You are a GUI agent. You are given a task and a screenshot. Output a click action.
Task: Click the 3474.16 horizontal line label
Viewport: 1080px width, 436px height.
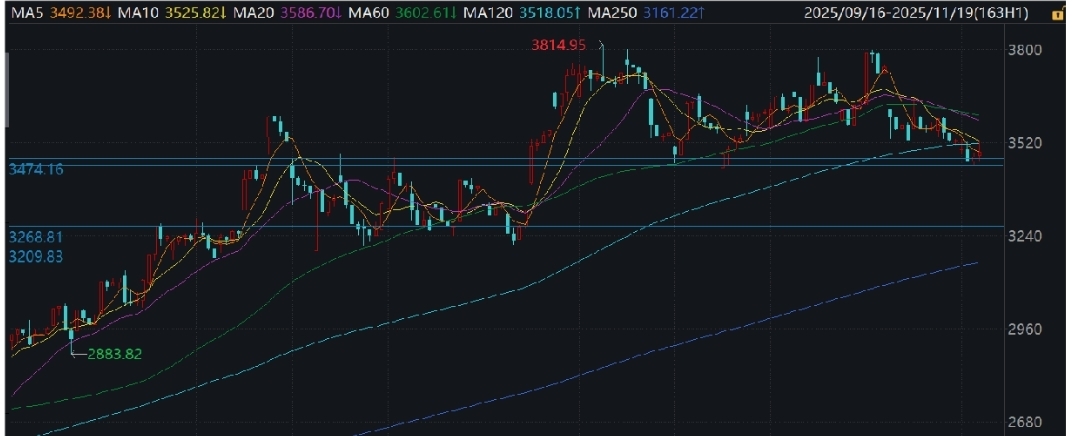(x=36, y=169)
